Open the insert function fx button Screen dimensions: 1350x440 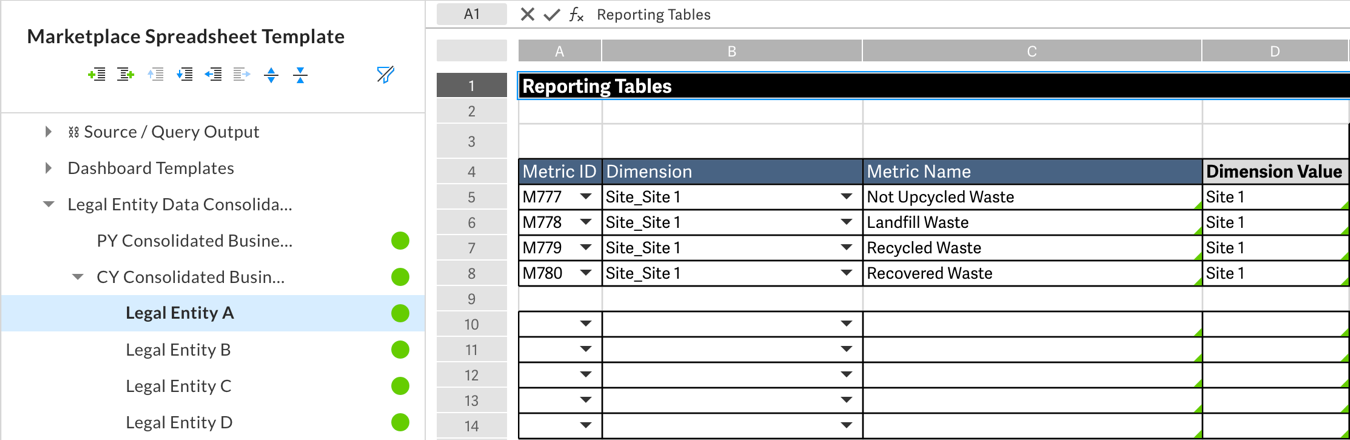[x=576, y=15]
